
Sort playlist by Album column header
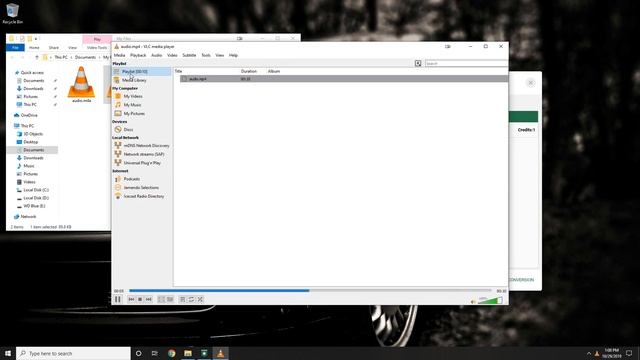(274, 71)
